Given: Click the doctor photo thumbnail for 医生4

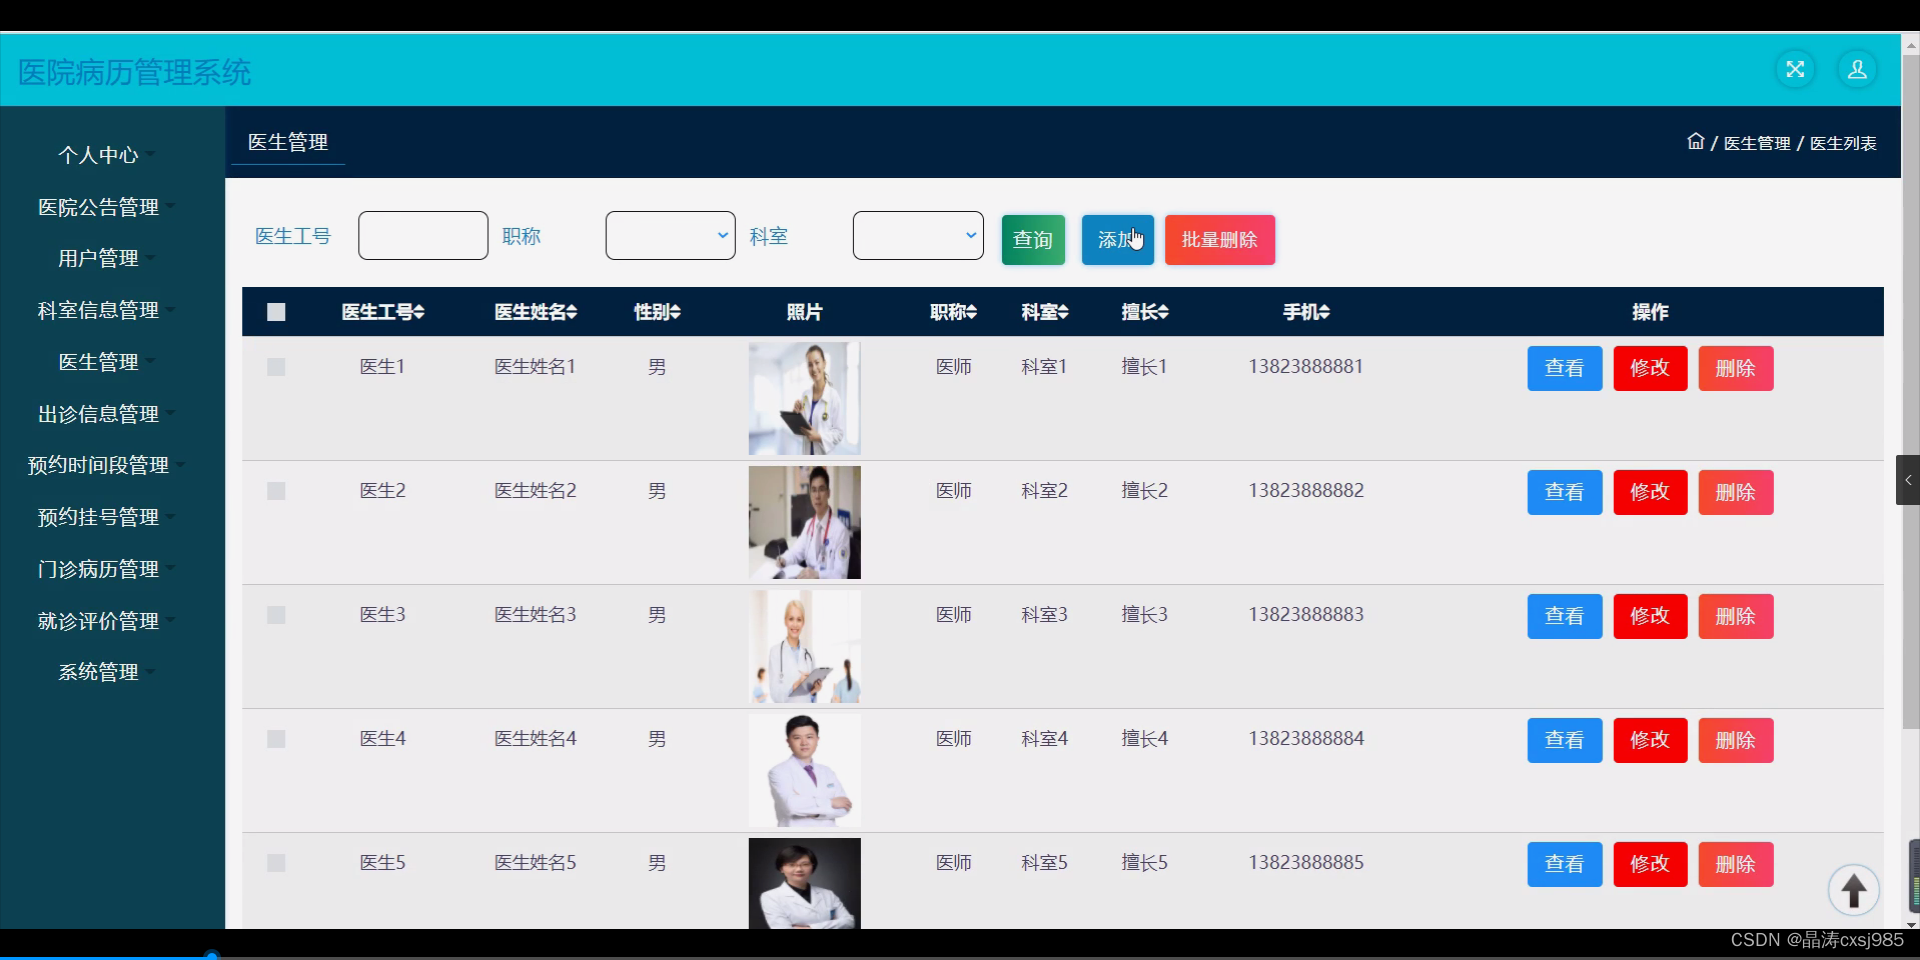Looking at the screenshot, I should 804,770.
